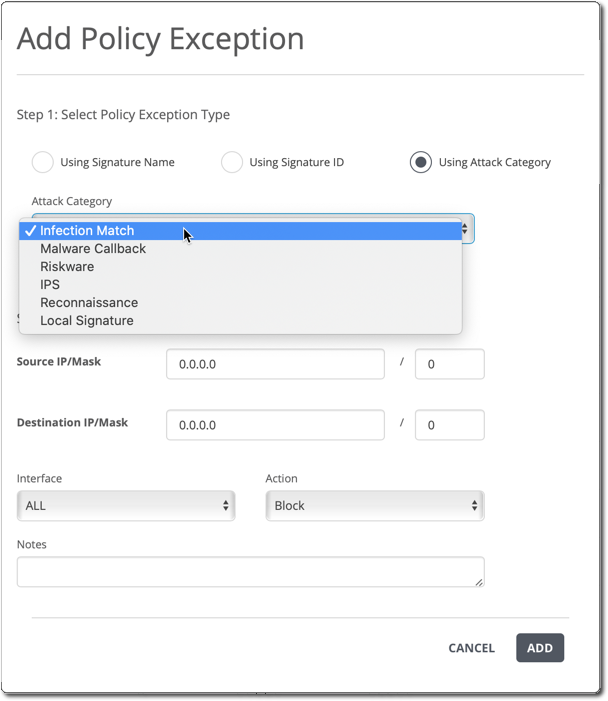Choose Reconnaissance category
This screenshot has width=608, height=701.
[241, 303]
